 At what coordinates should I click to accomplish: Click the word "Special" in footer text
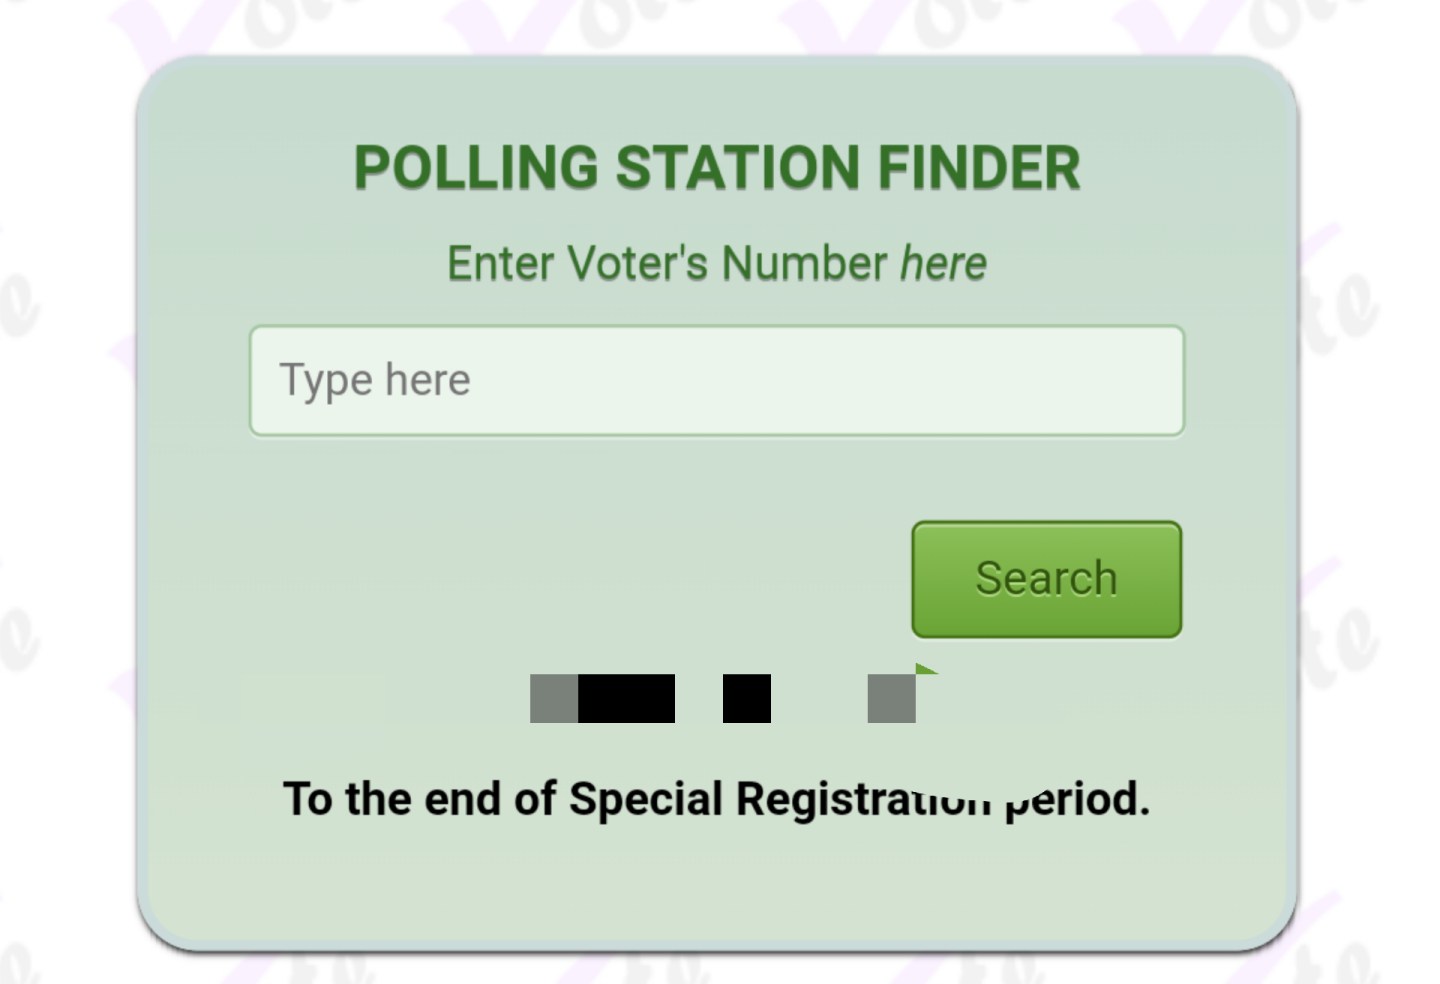pyautogui.click(x=645, y=799)
